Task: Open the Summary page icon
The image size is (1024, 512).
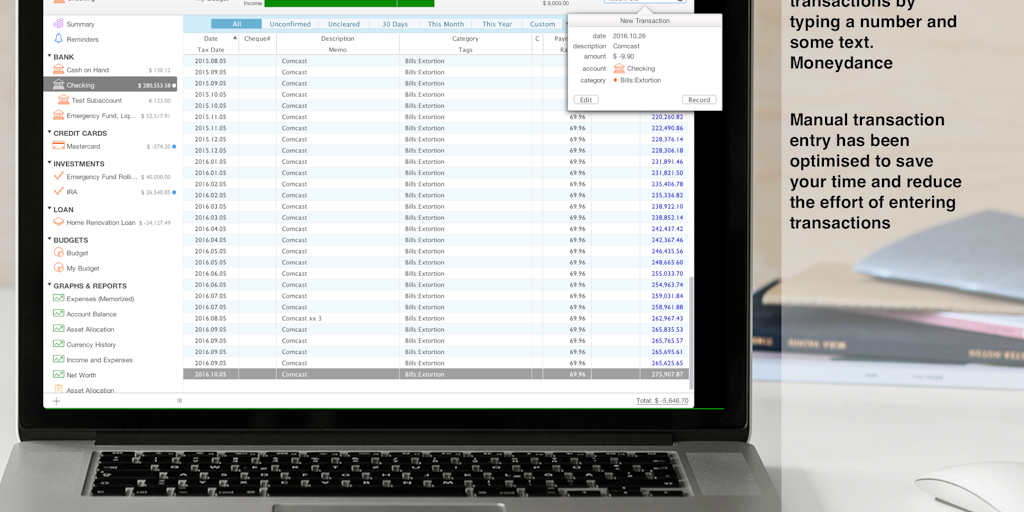Action: tap(59, 24)
